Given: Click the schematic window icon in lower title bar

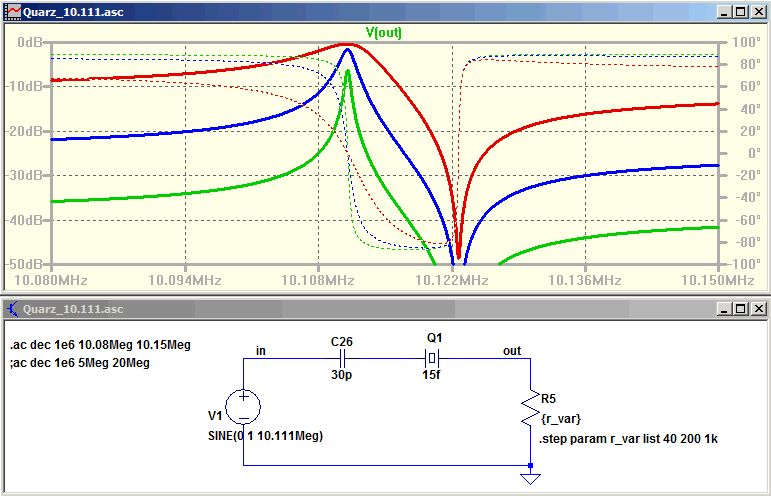Looking at the screenshot, I should [x=12, y=309].
